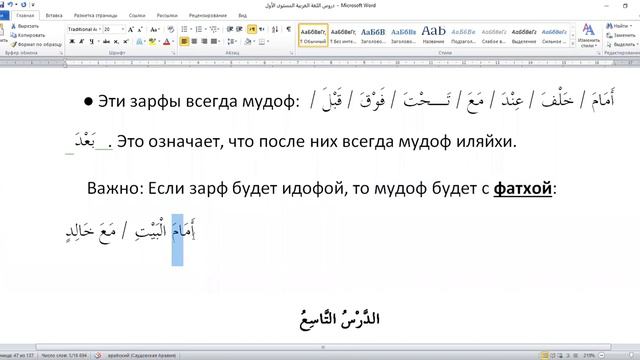Image resolution: width=640 pixels, height=360 pixels.
Task: Click the bulleted list icon
Action: (184, 29)
